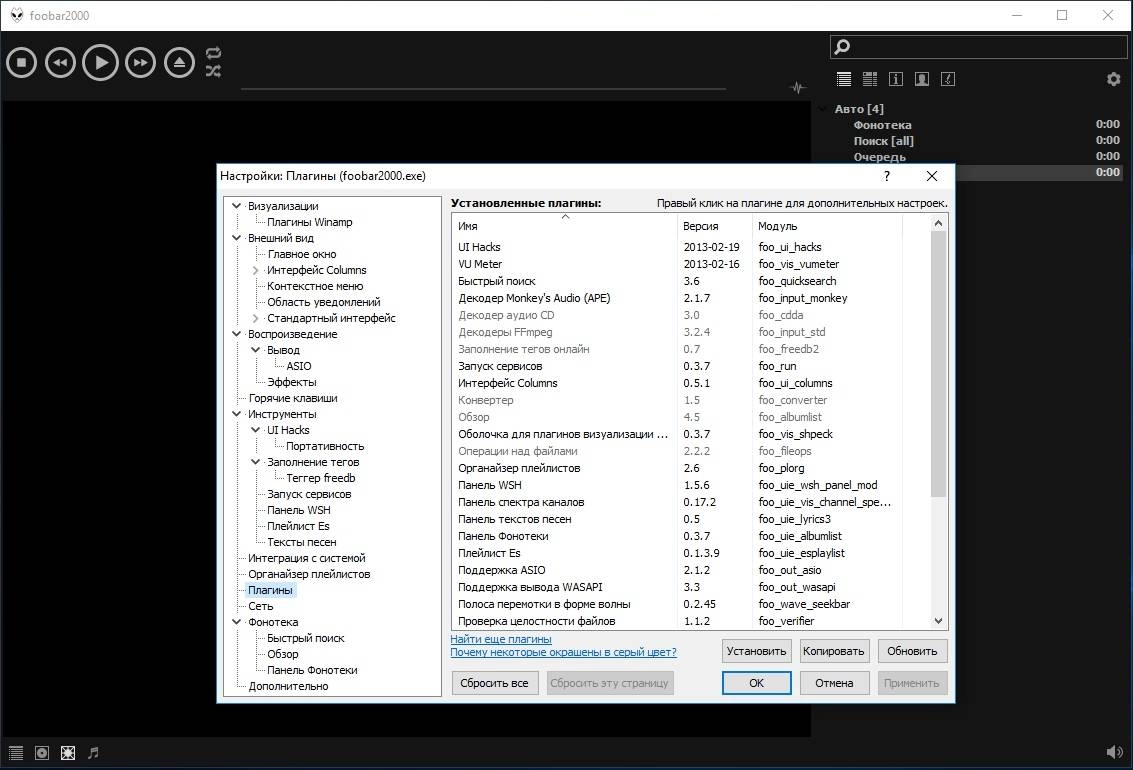Click the plugin list scrollbar up arrow
The width and height of the screenshot is (1133, 770).
click(x=938, y=223)
